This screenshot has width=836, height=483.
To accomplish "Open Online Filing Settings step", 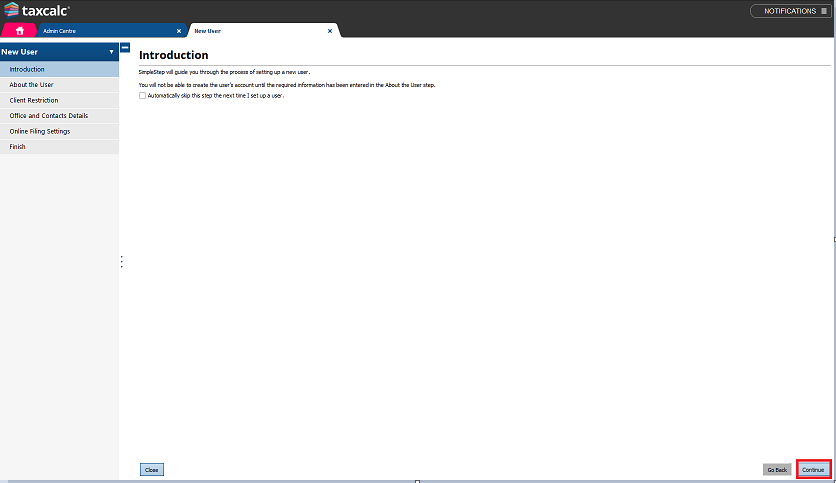I will (x=40, y=131).
